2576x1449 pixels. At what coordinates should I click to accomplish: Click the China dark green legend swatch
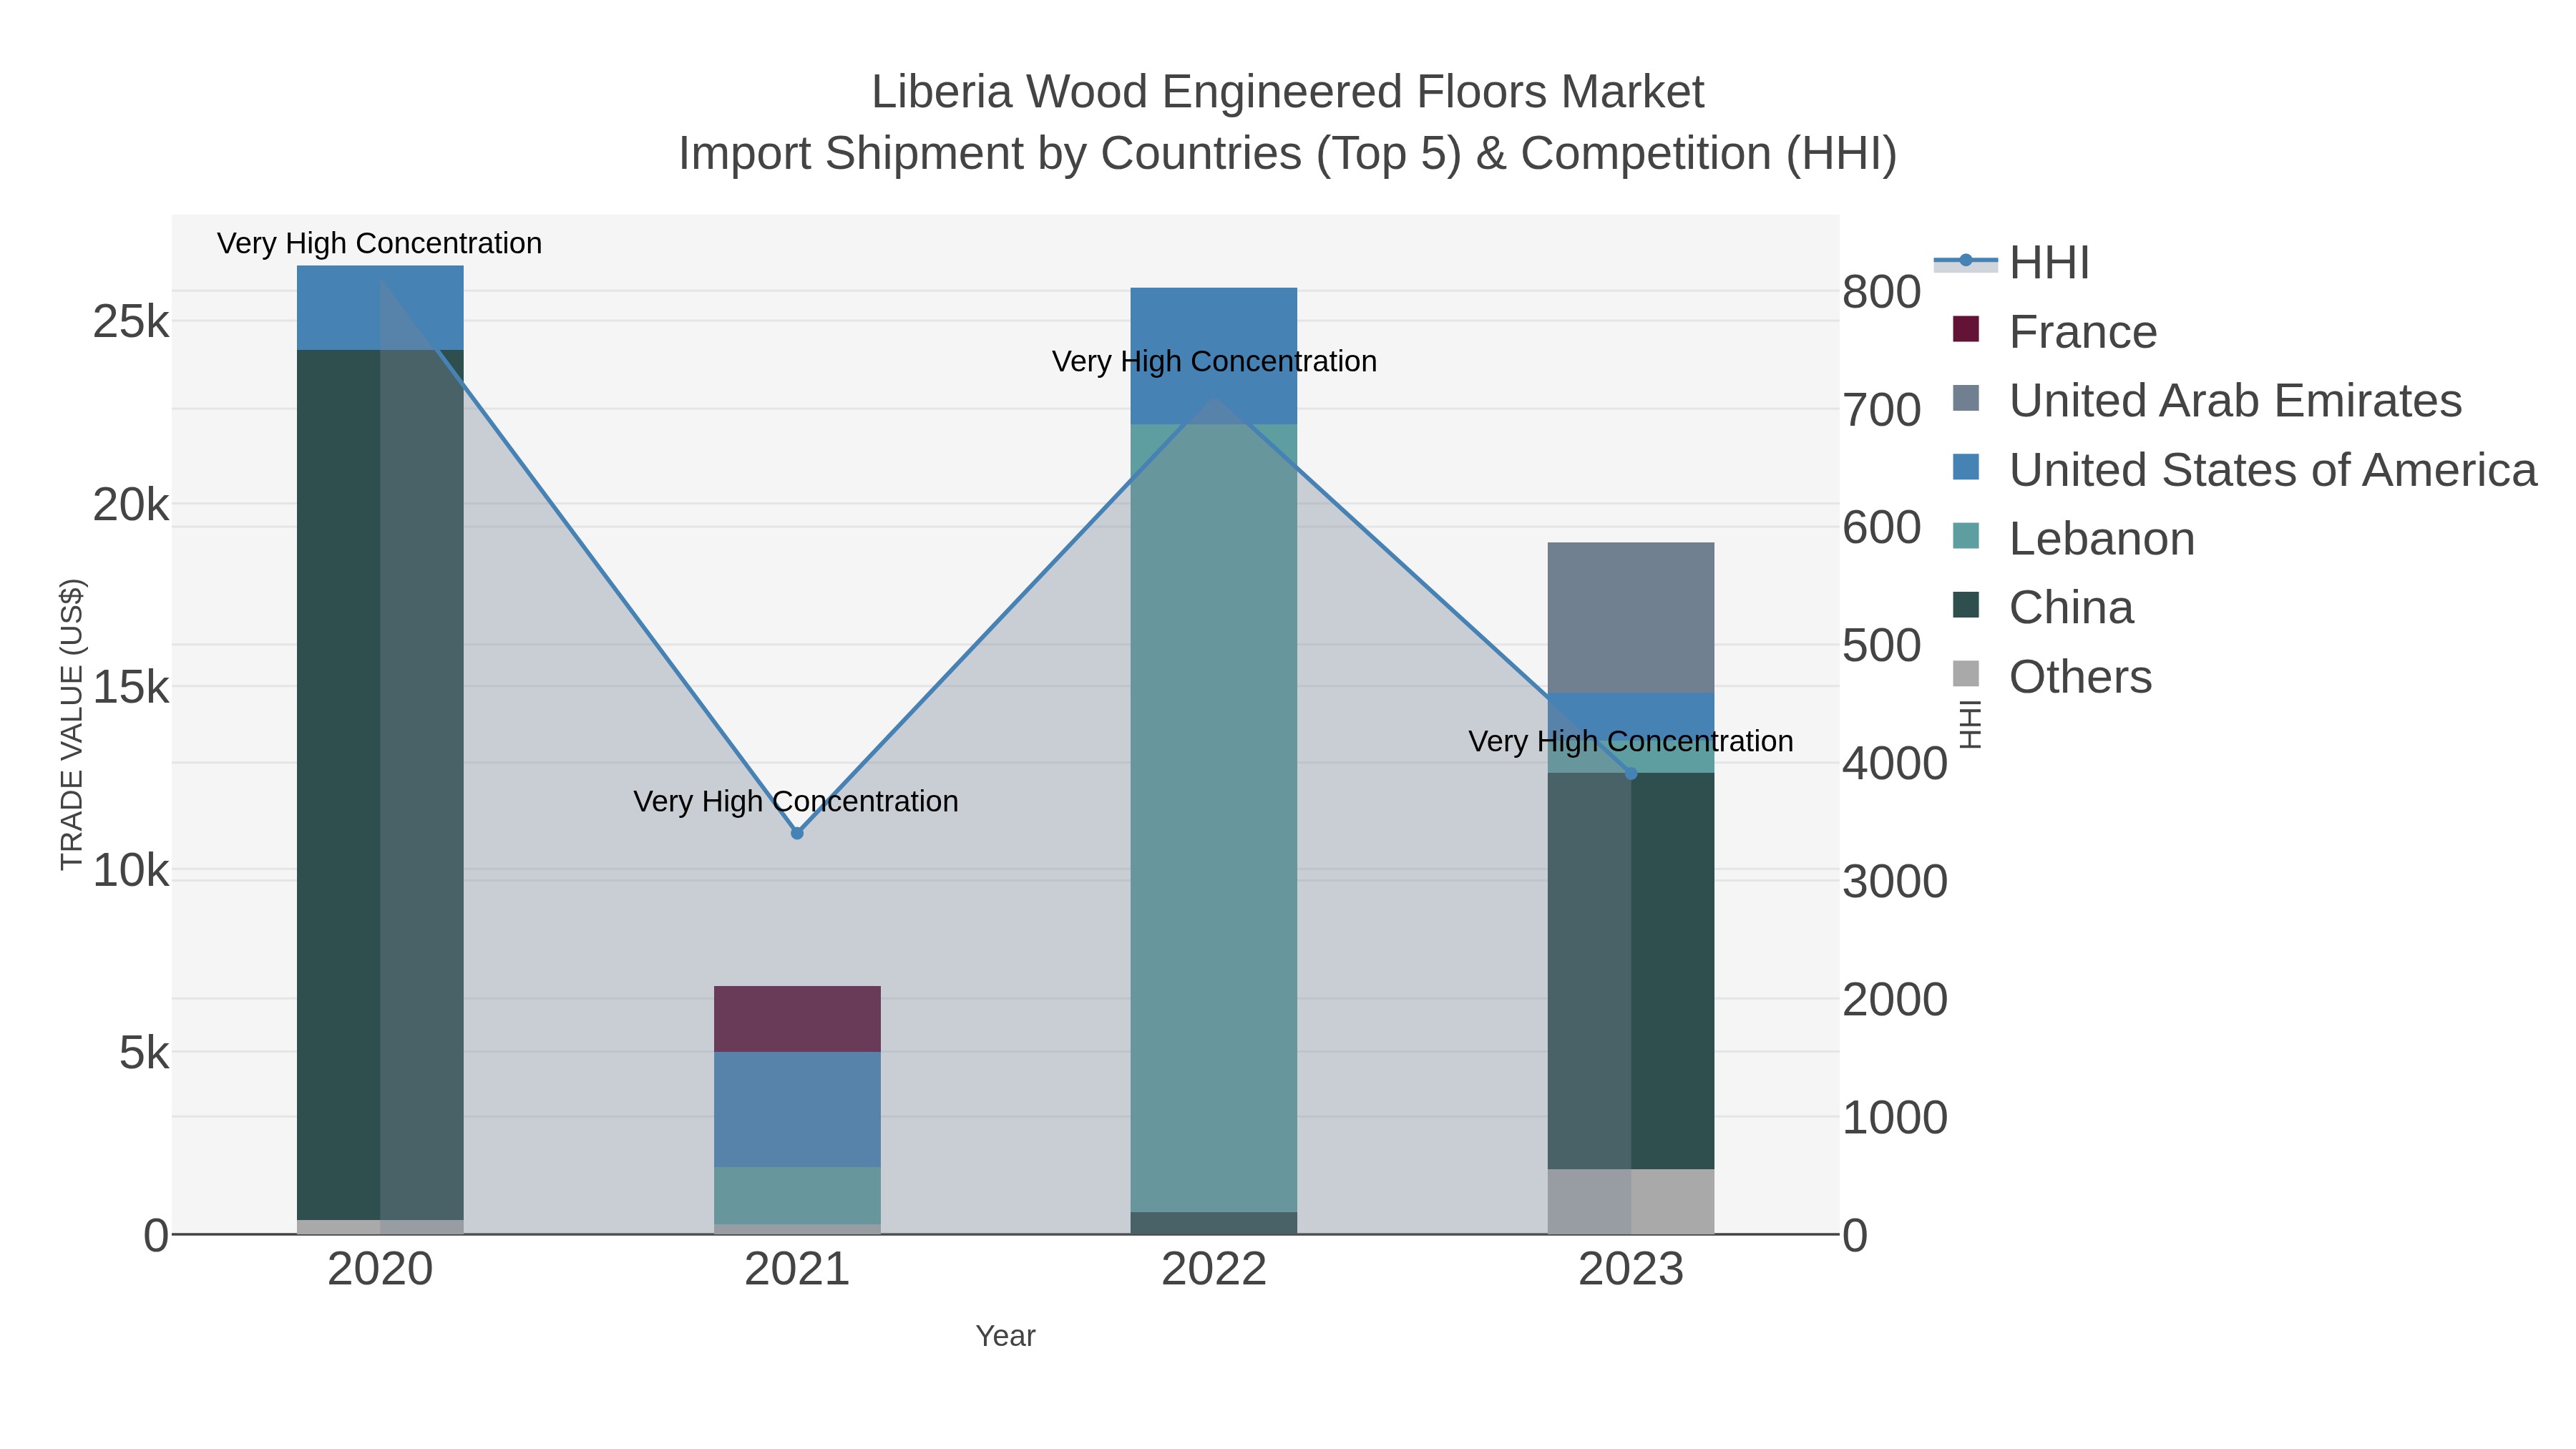point(1965,605)
